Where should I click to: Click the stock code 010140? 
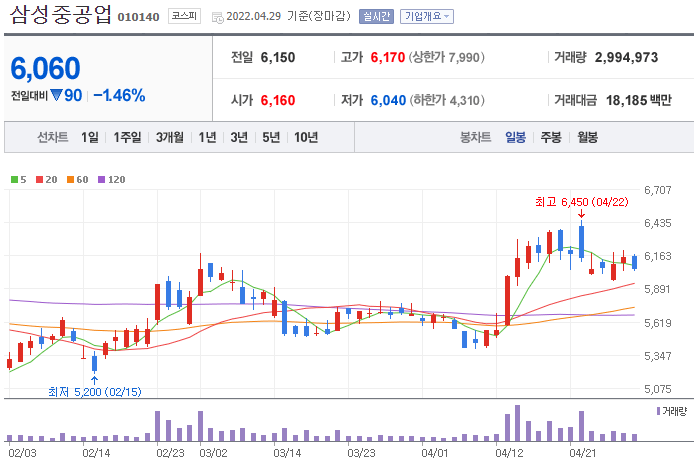(138, 17)
